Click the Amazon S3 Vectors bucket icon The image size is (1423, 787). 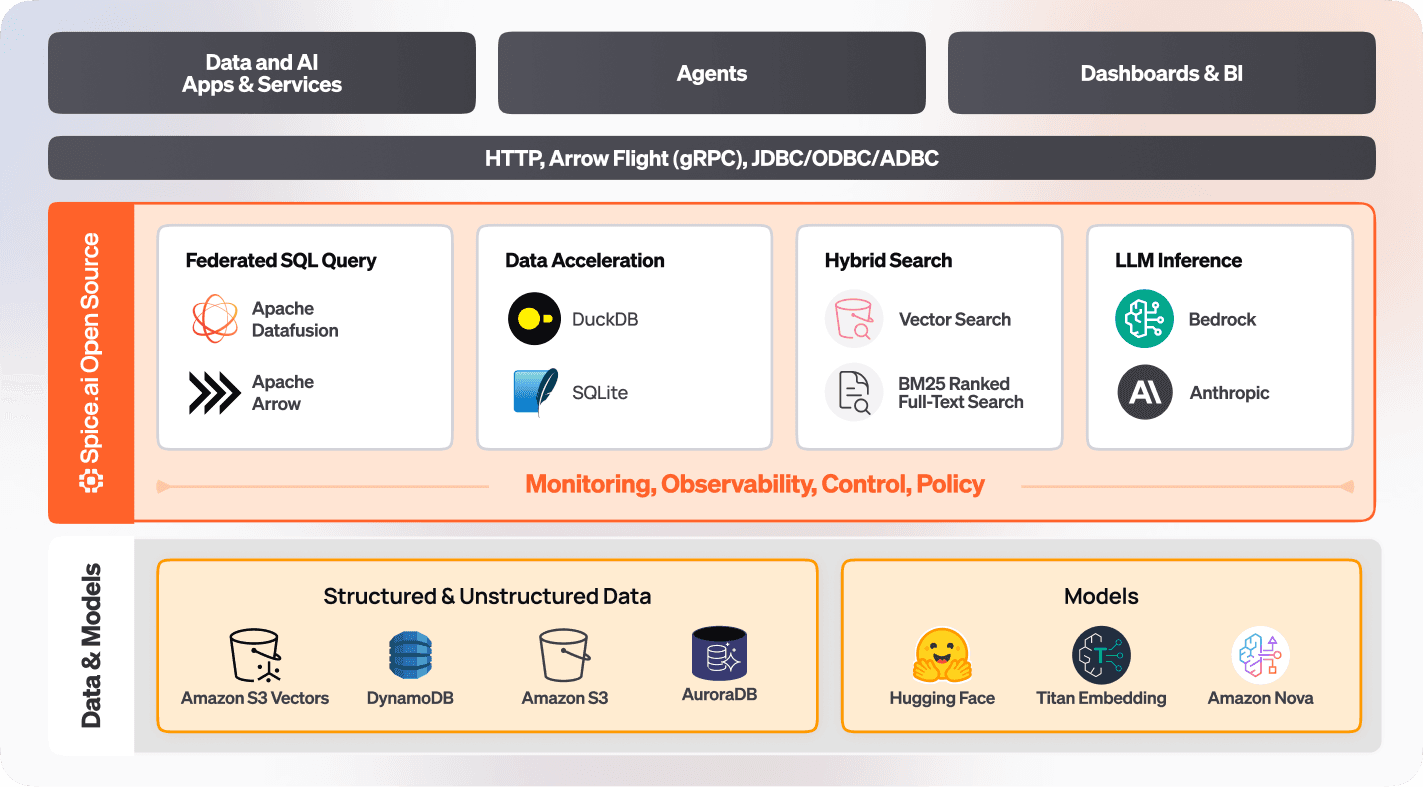(254, 655)
